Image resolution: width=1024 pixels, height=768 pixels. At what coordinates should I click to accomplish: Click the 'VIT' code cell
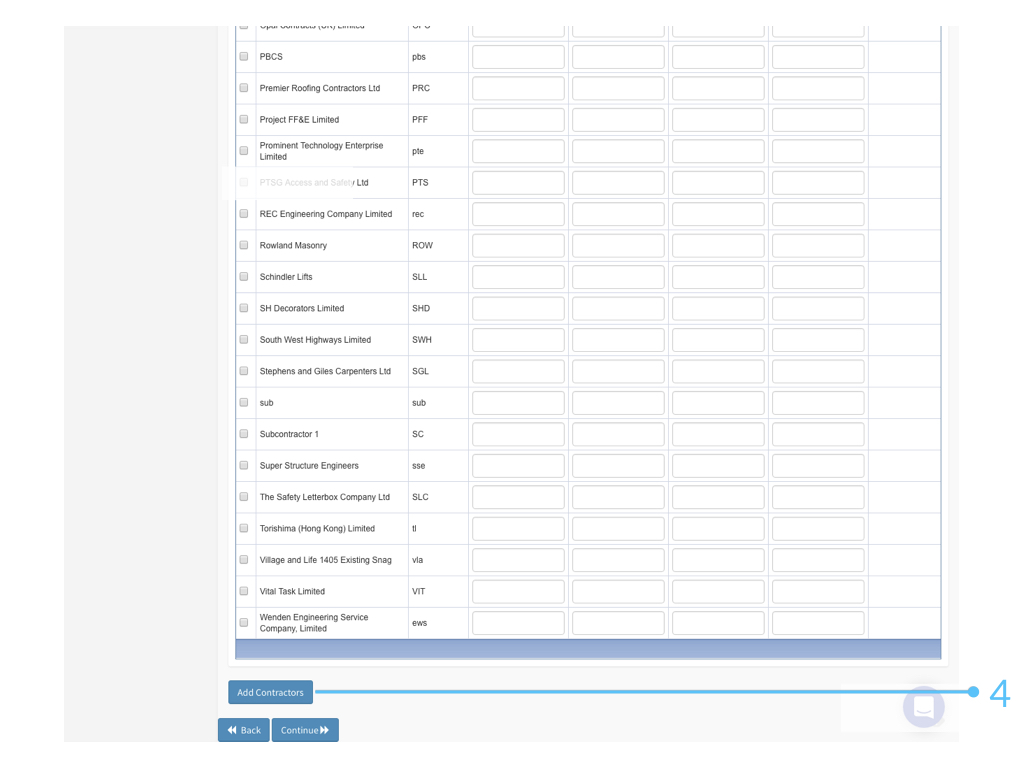(419, 591)
